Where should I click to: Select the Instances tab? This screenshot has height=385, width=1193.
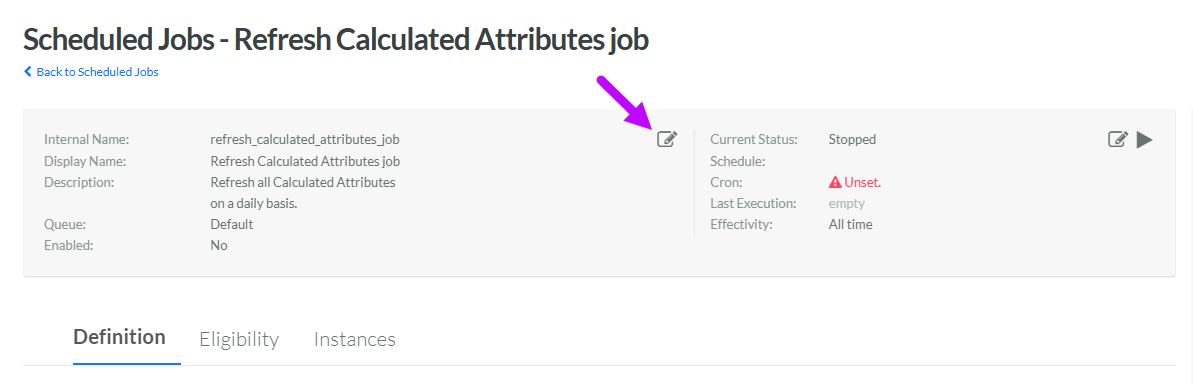click(355, 339)
